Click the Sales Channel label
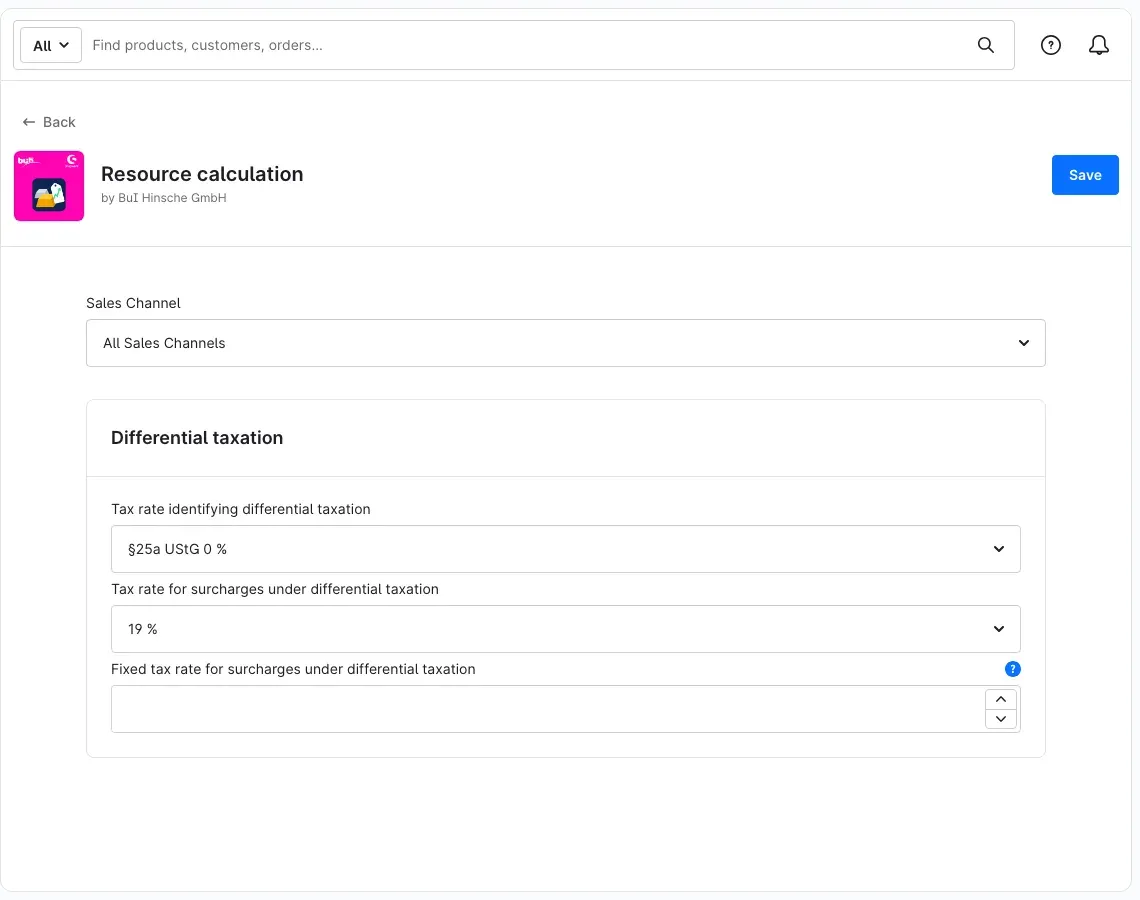The image size is (1140, 900). coord(133,303)
